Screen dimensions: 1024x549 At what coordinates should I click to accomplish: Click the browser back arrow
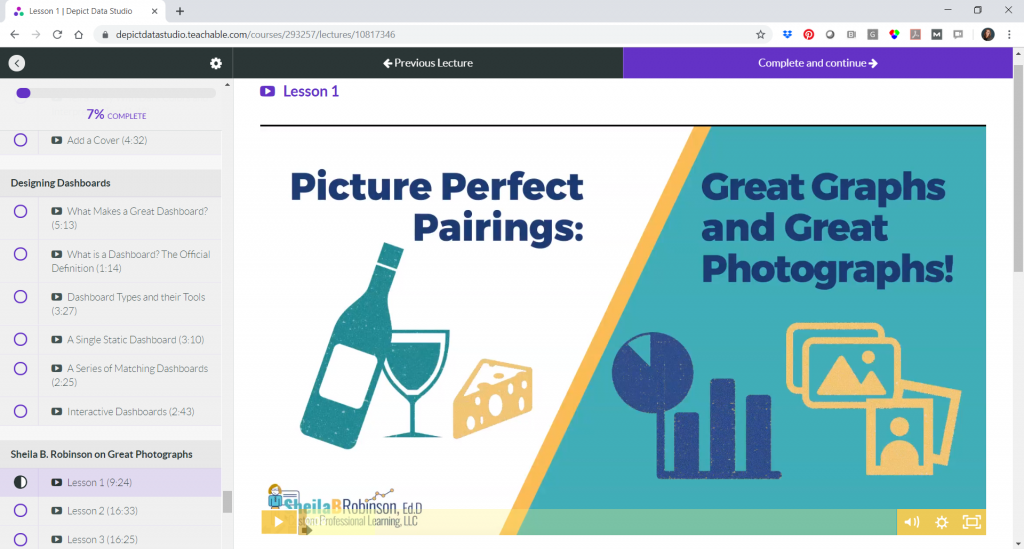tap(14, 35)
